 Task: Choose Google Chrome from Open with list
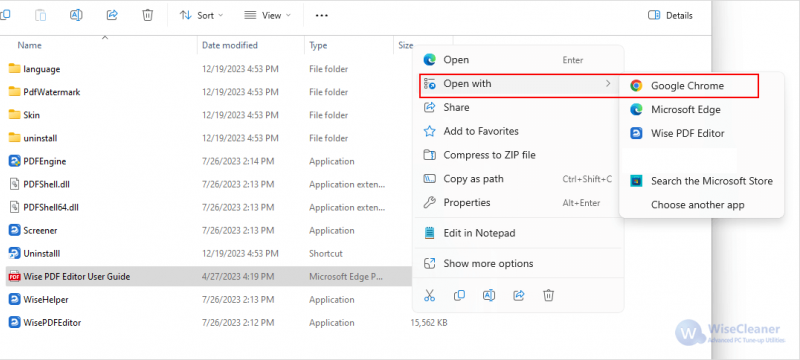[689, 86]
